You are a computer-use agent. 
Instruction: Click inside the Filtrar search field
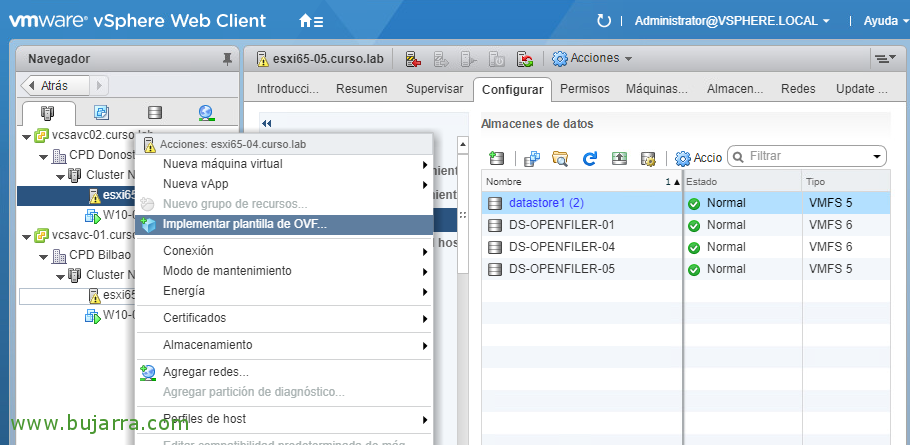[807, 156]
